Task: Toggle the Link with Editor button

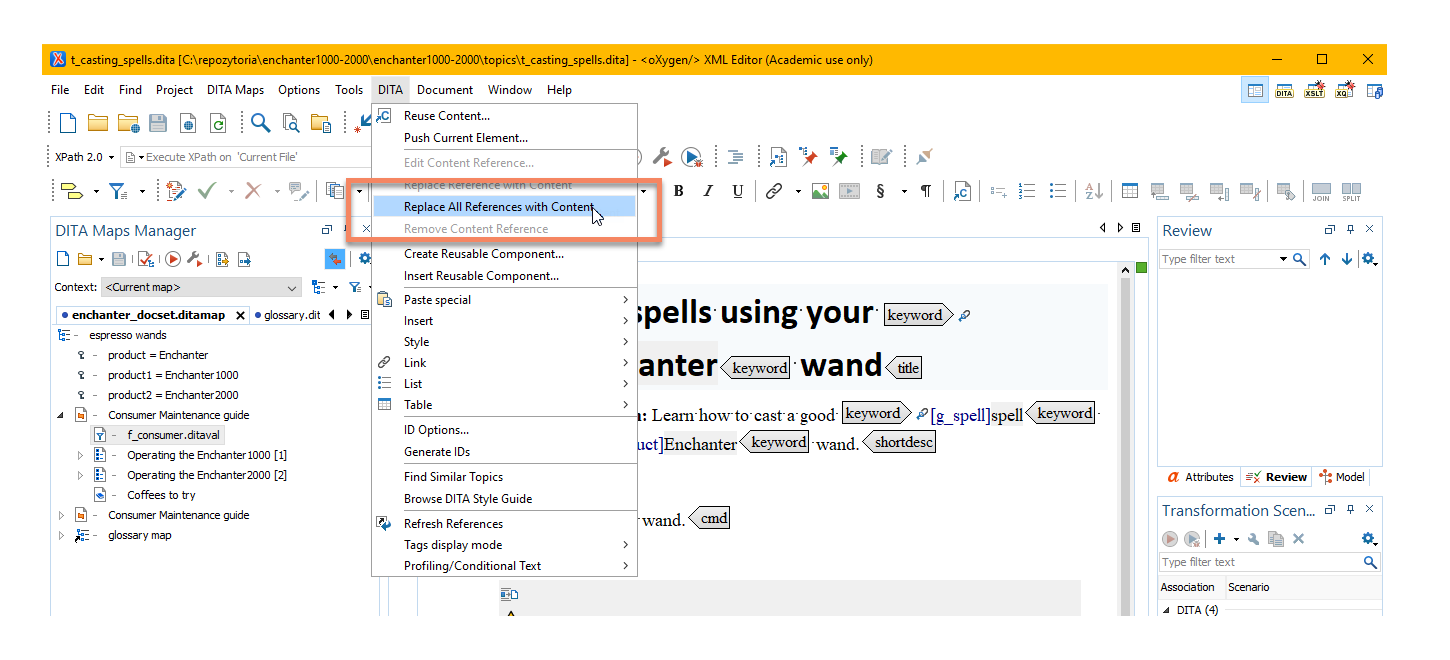Action: point(335,259)
